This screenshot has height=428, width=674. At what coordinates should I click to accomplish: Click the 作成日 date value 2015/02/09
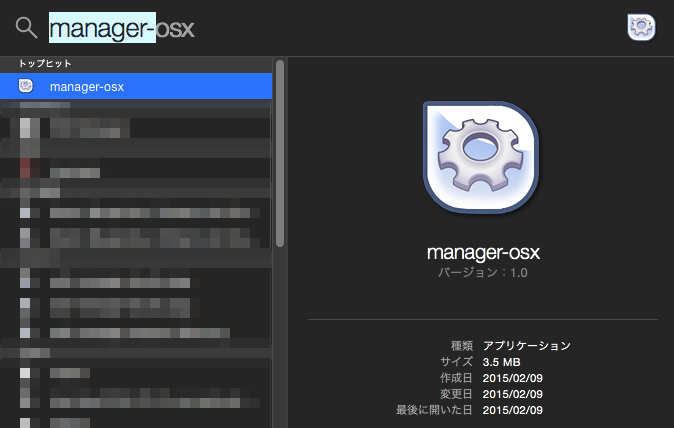512,378
